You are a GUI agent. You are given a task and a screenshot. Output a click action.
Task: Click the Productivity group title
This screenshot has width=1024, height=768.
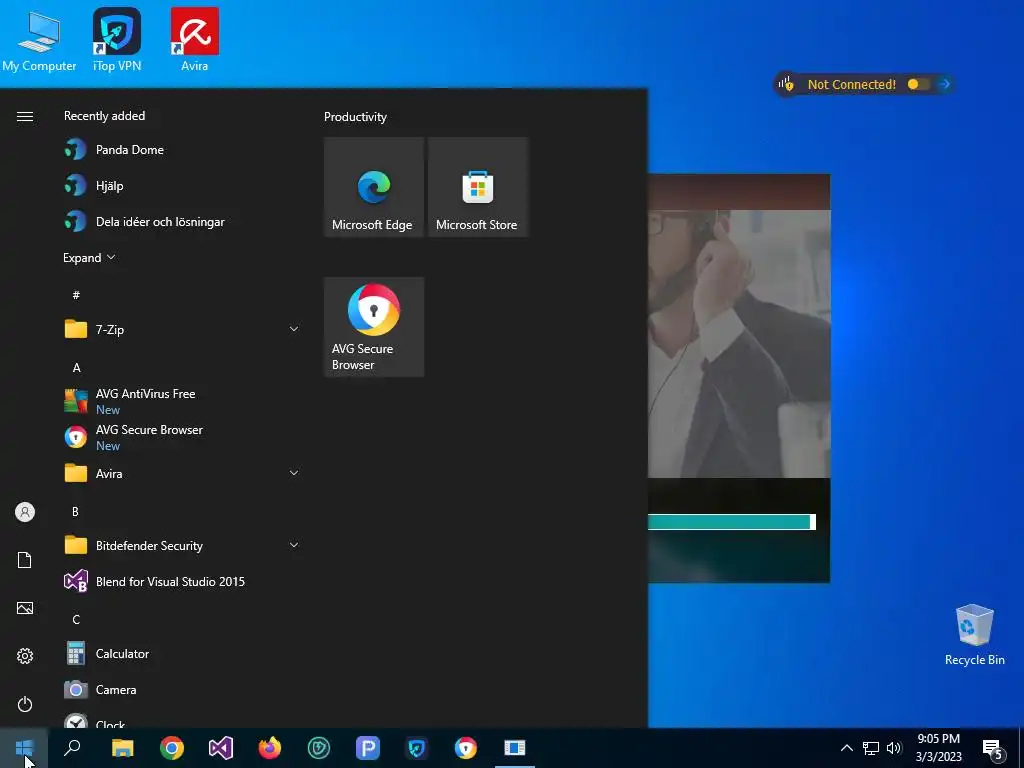355,117
